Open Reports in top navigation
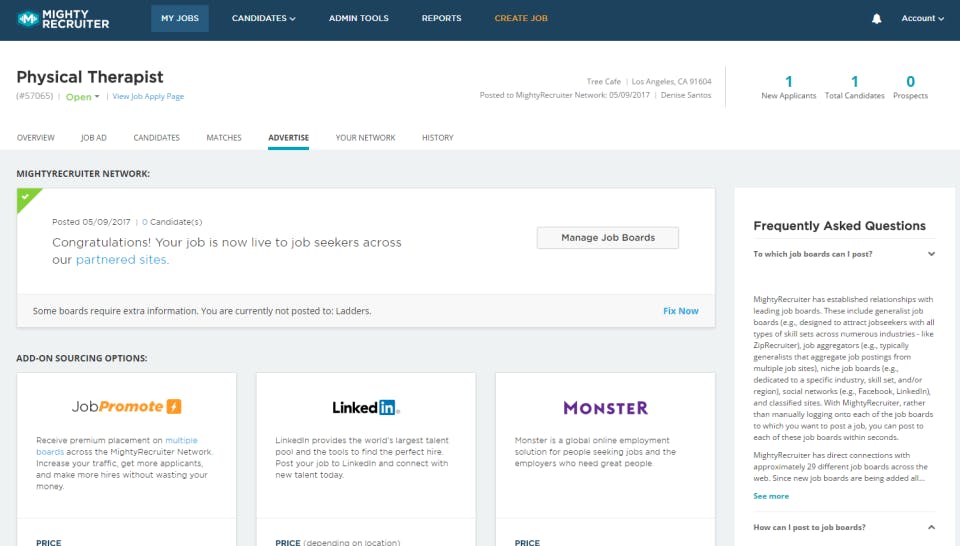Viewport: 960px width, 546px height. tap(441, 18)
